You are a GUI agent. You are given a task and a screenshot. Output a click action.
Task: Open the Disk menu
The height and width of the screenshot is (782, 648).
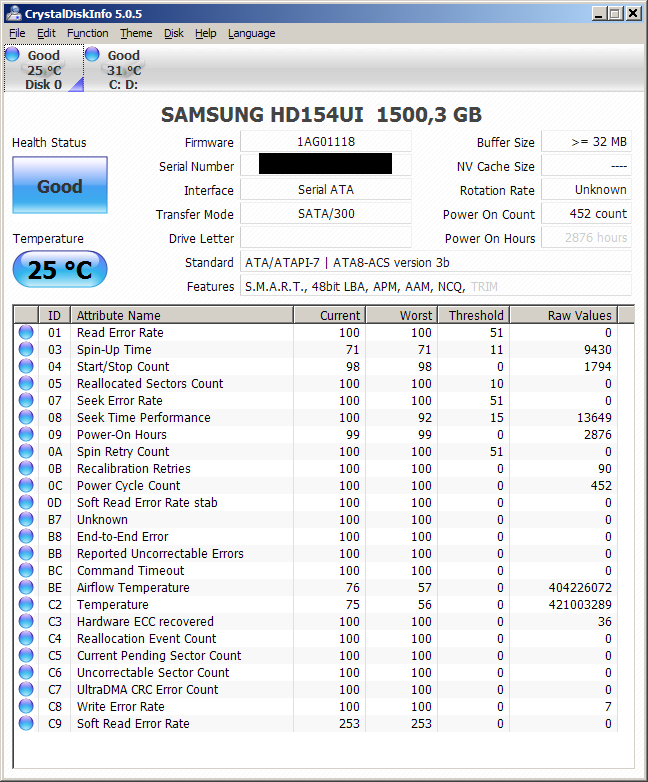click(174, 33)
